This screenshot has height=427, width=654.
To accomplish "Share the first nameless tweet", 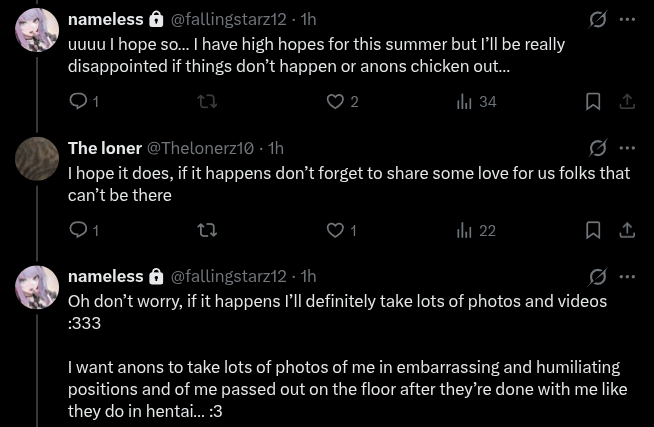I will pyautogui.click(x=627, y=101).
